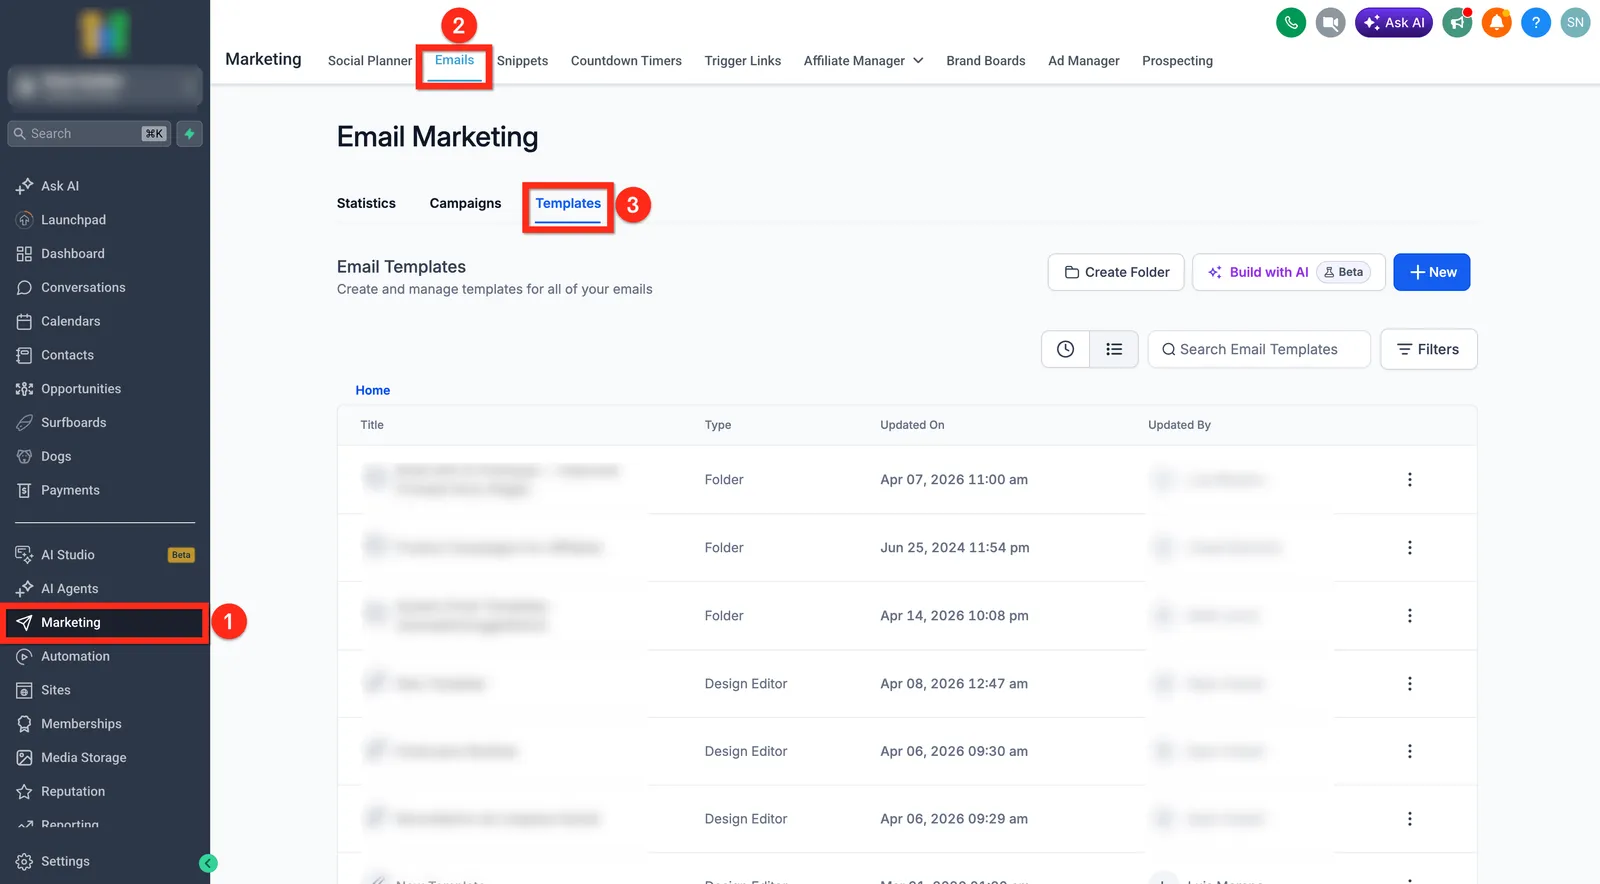1600x884 pixels.
Task: Click the Ask AI header button
Action: [x=1394, y=22]
